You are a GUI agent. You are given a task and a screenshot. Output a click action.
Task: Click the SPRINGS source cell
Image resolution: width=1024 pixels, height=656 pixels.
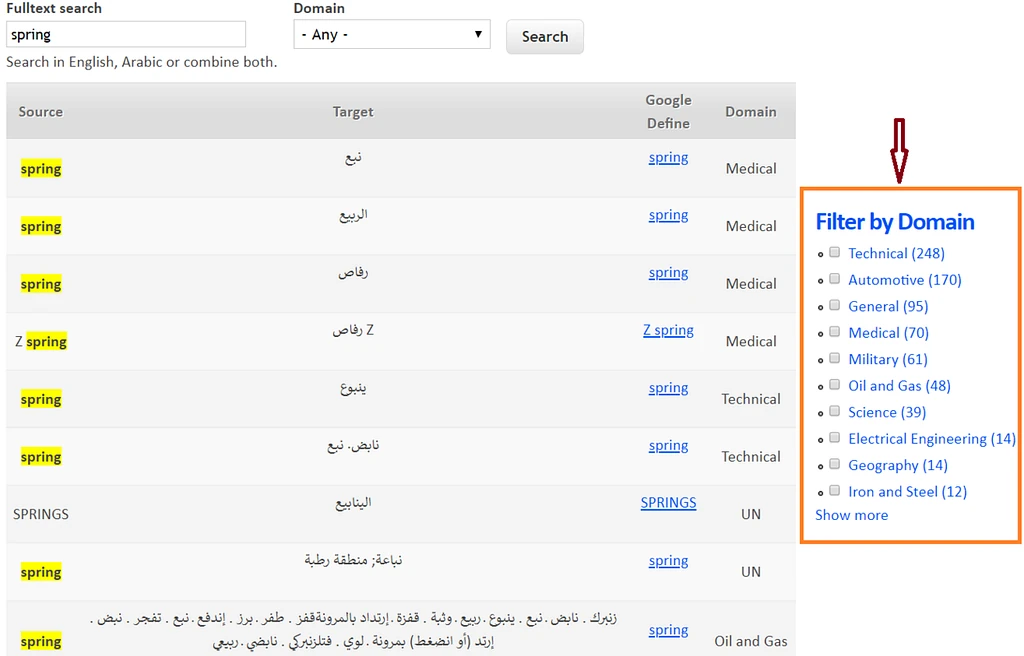pyautogui.click(x=40, y=514)
